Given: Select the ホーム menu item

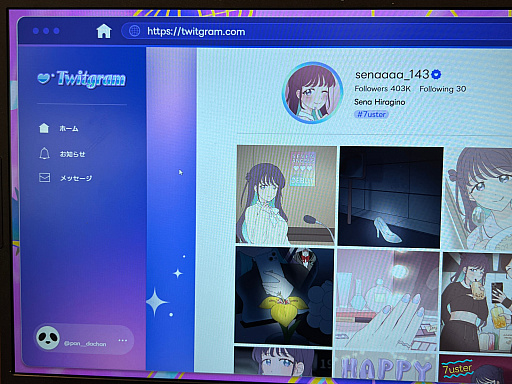Looking at the screenshot, I should 69,129.
